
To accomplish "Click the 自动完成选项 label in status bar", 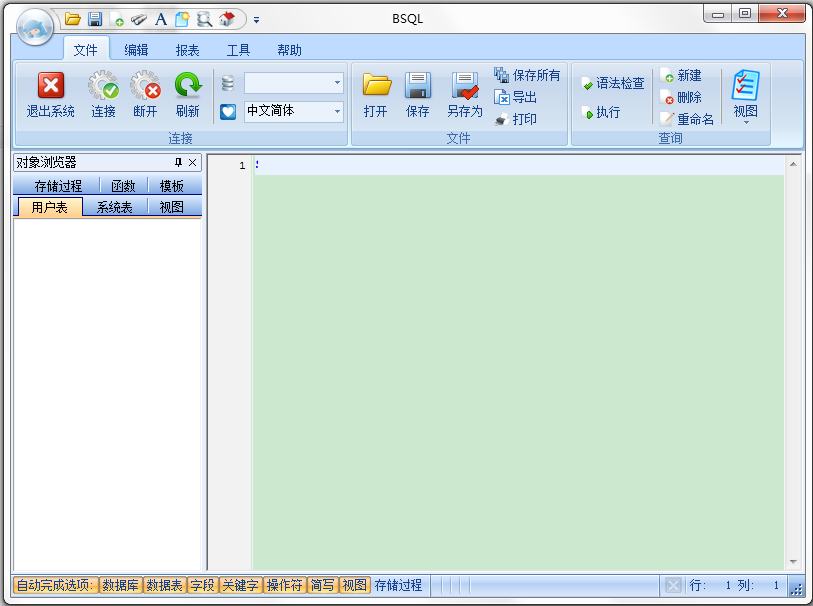I will (55, 586).
